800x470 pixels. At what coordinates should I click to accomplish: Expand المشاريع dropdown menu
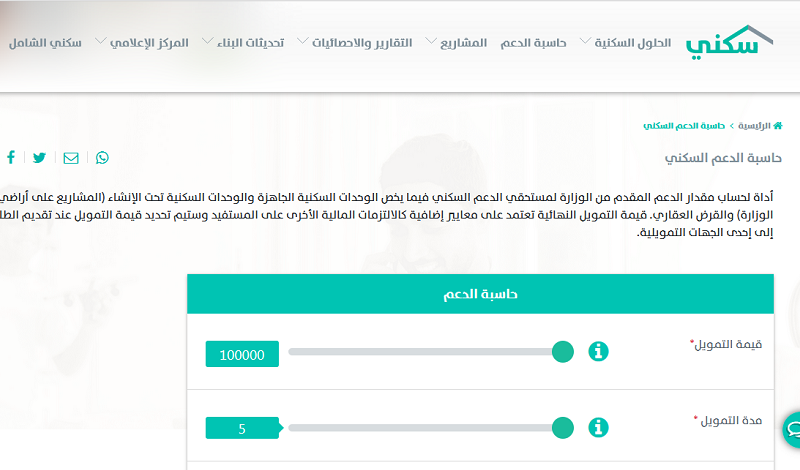click(x=456, y=43)
